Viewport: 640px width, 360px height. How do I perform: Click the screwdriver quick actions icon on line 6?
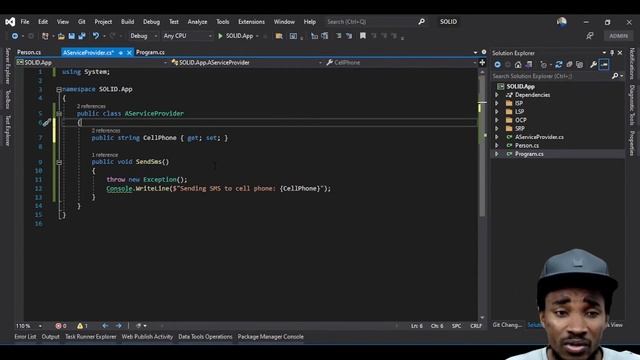coord(46,122)
